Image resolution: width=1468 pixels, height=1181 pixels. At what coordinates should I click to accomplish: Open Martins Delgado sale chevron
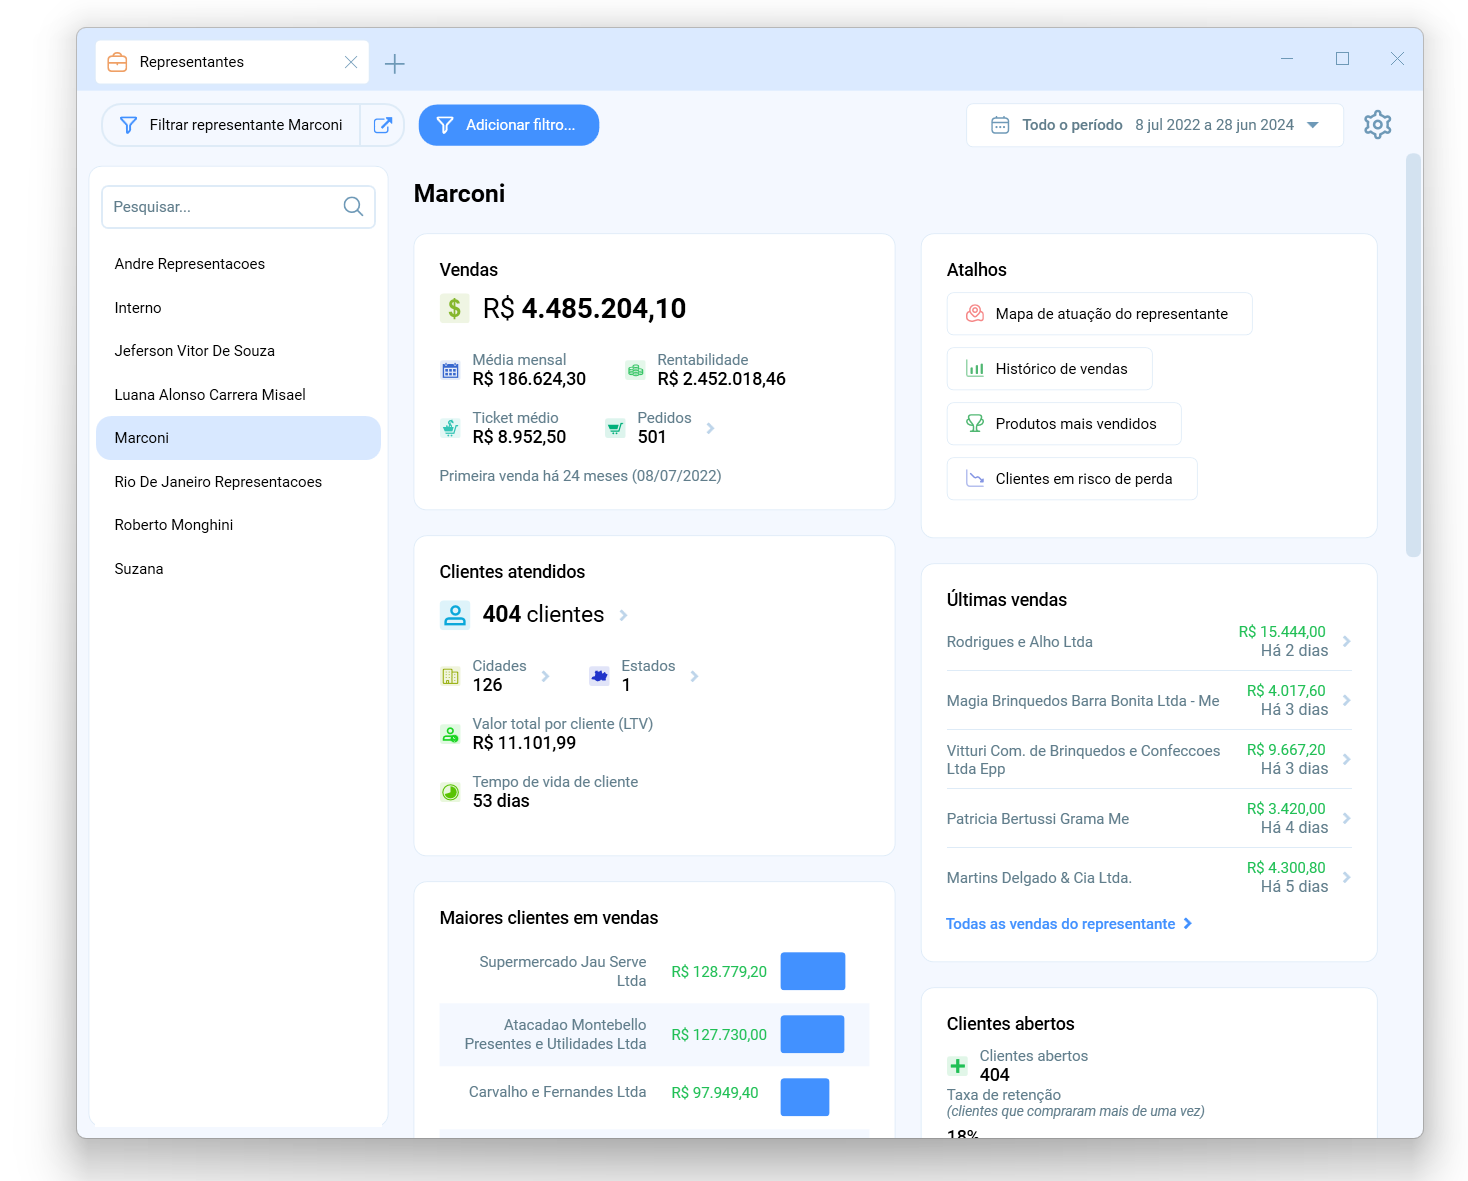(1347, 877)
